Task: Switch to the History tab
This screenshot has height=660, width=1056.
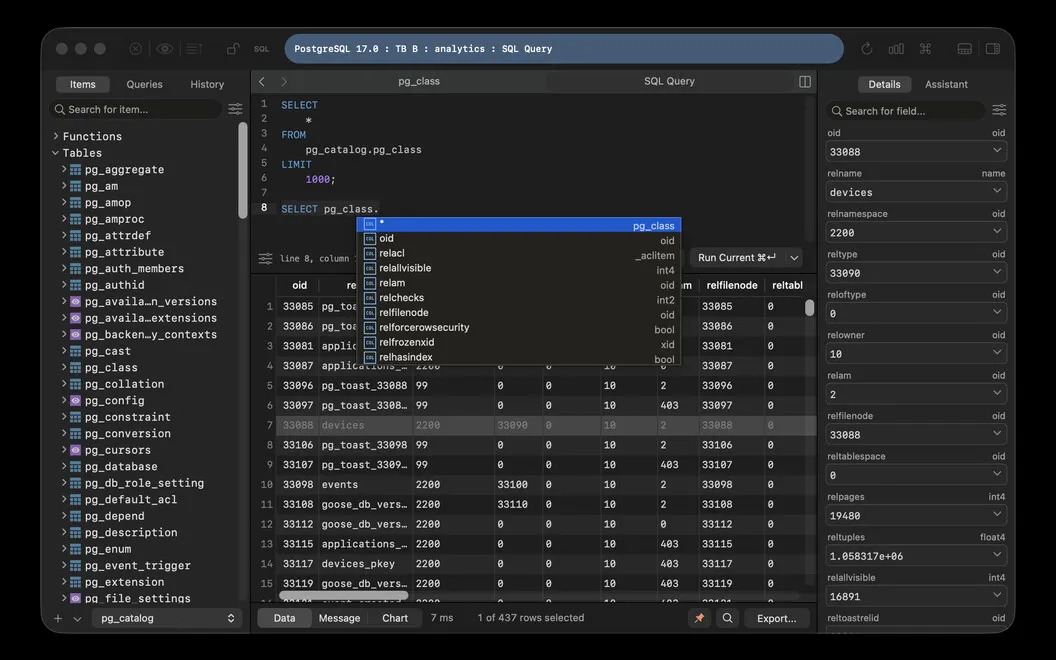Action: (x=207, y=84)
